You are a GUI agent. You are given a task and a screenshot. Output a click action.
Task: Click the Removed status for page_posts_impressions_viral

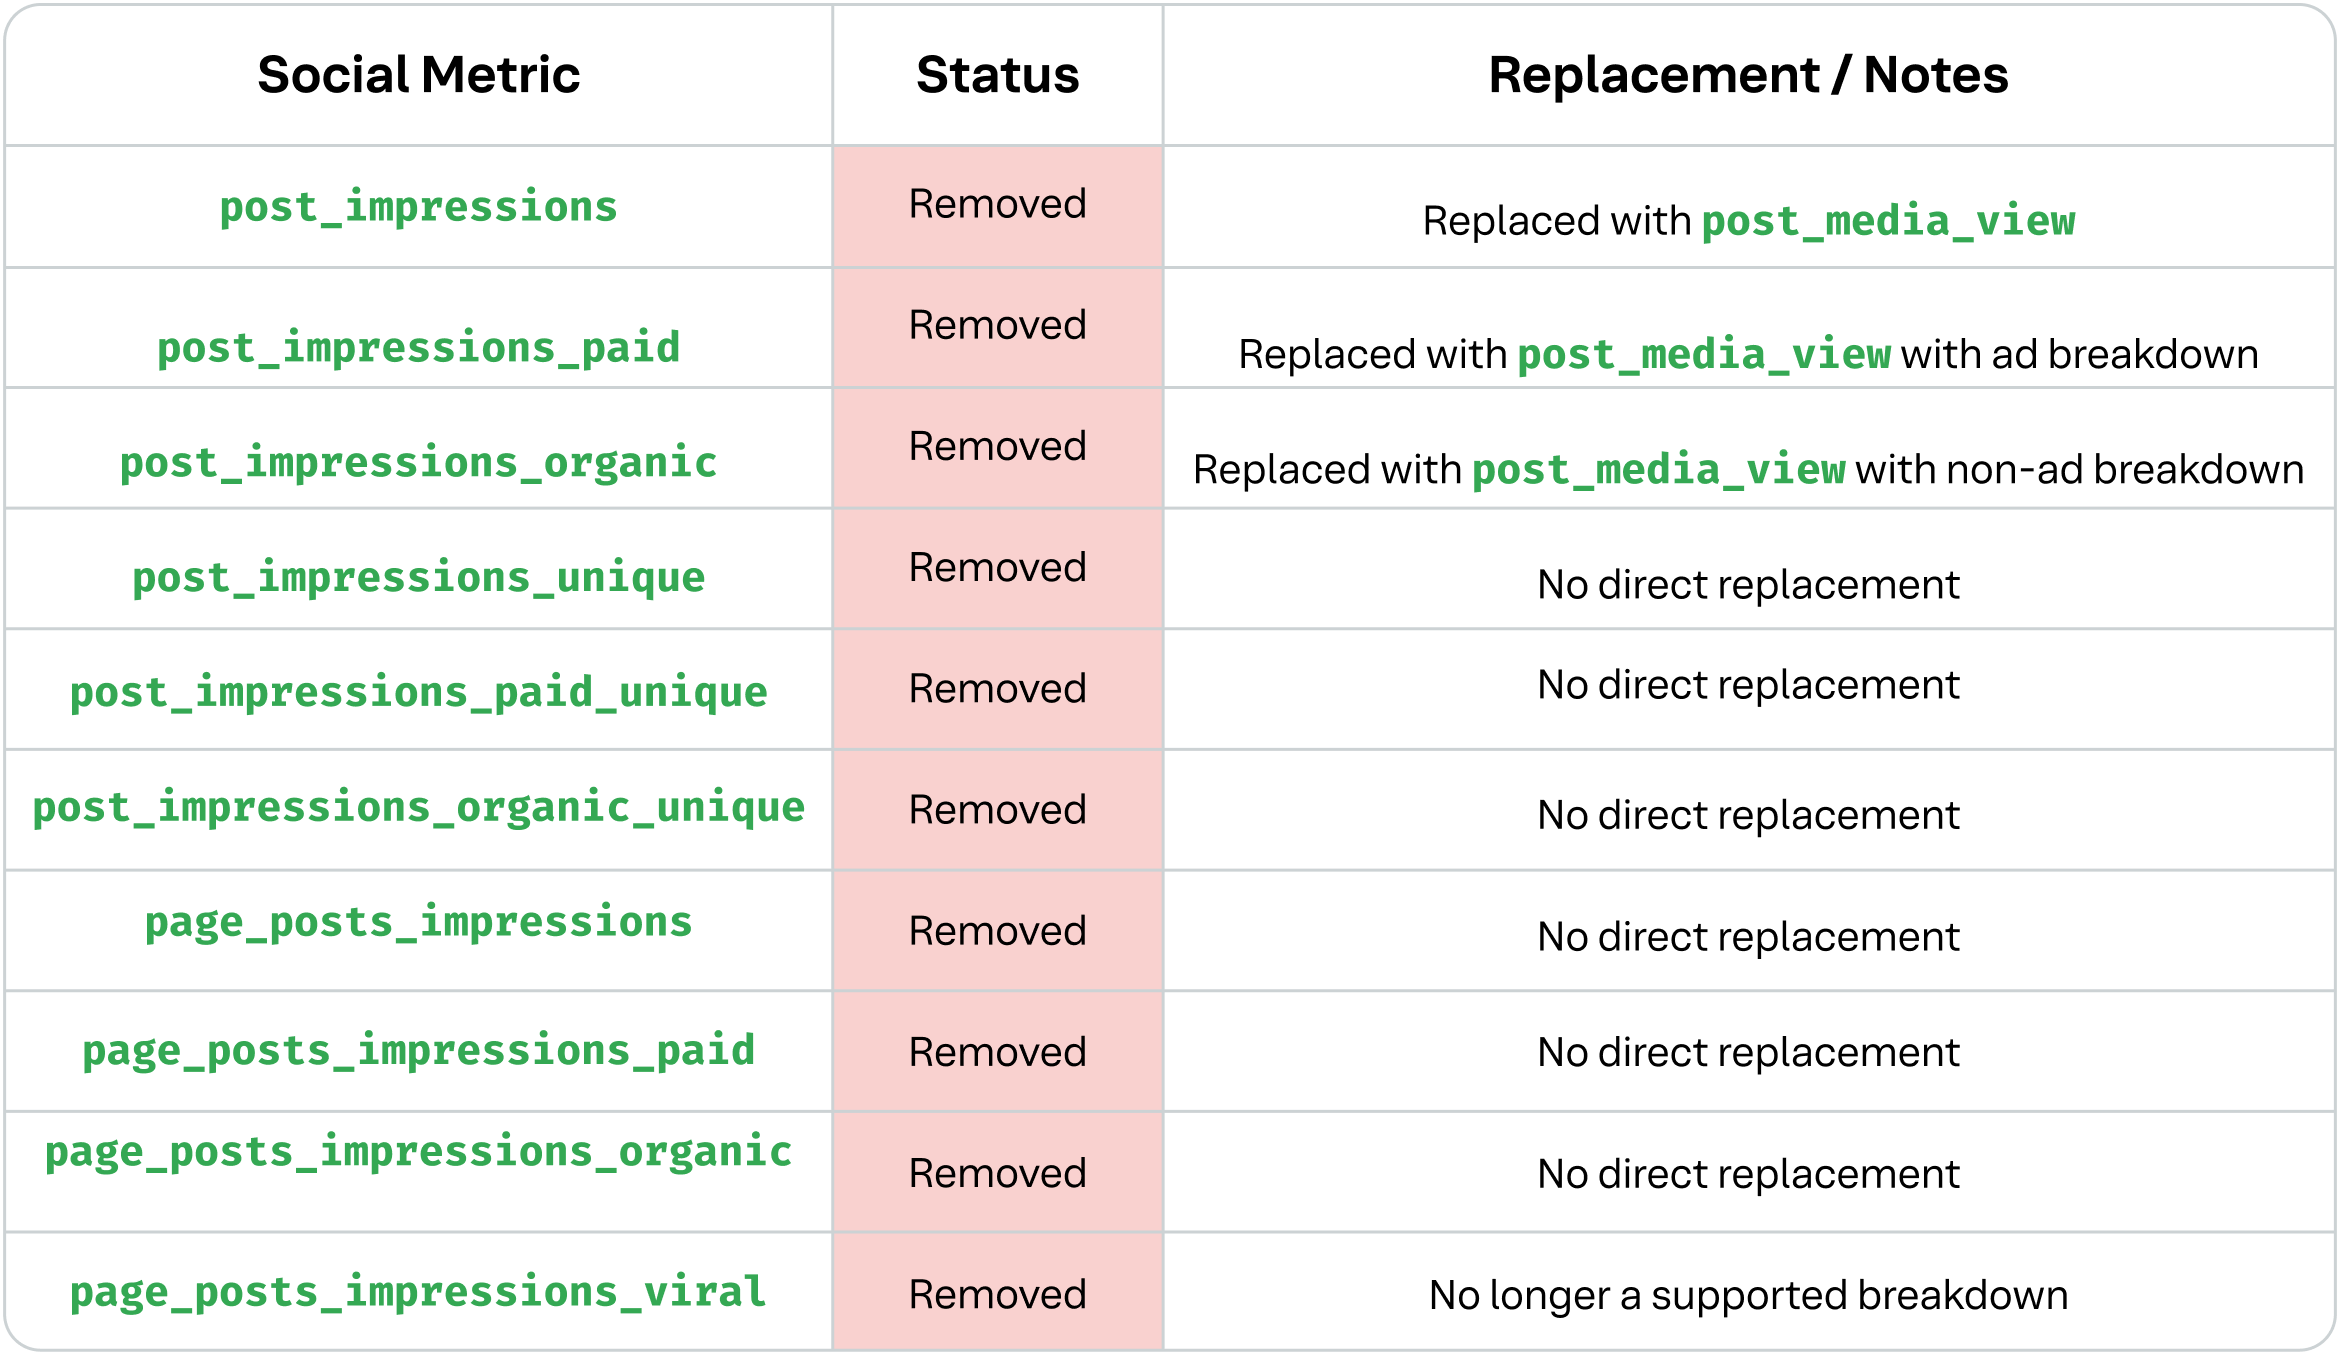[997, 1294]
